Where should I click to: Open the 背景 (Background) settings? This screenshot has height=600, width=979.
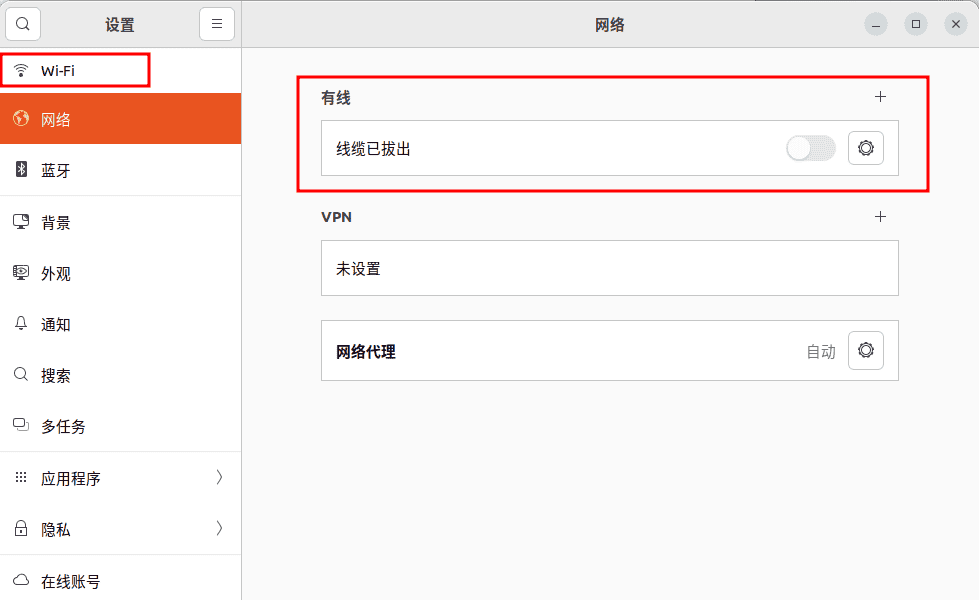tap(60, 222)
